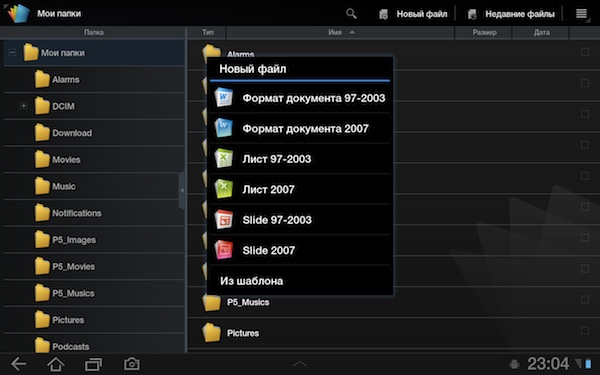Image resolution: width=600 pixels, height=375 pixels.
Task: Select the Slide 97-2003 presentation icon
Action: coord(223,220)
